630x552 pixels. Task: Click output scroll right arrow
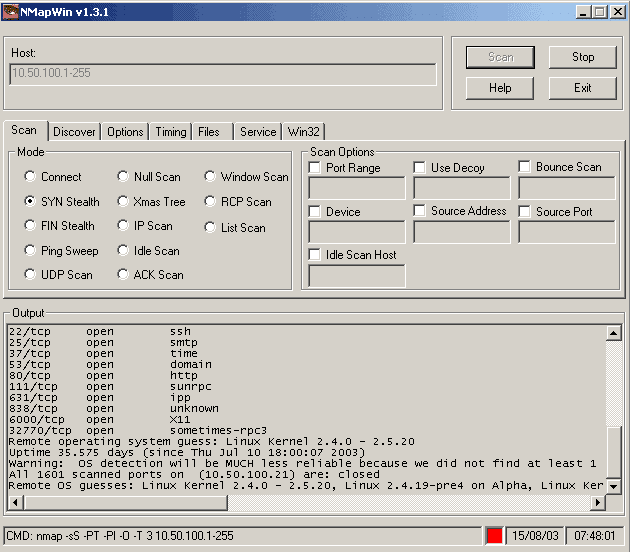pos(598,502)
